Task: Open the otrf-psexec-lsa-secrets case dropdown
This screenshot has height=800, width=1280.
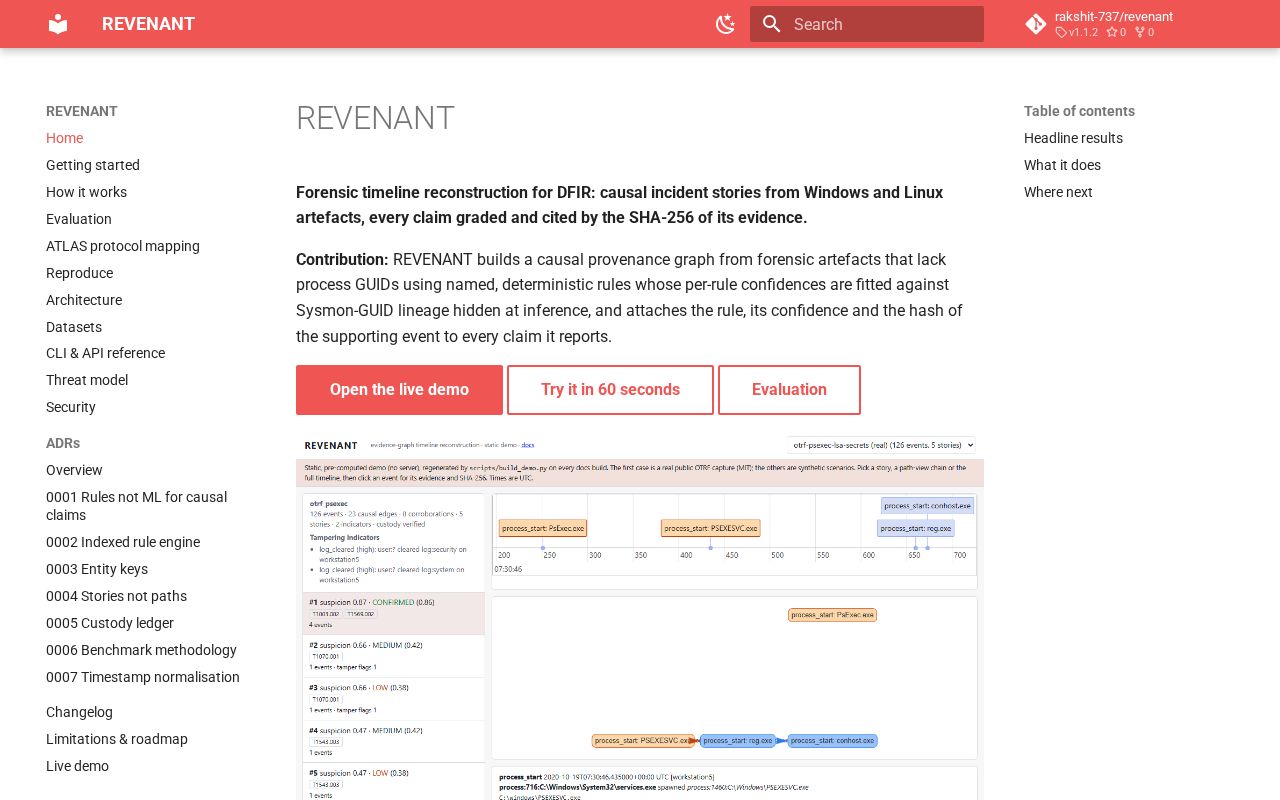Action: pos(881,445)
